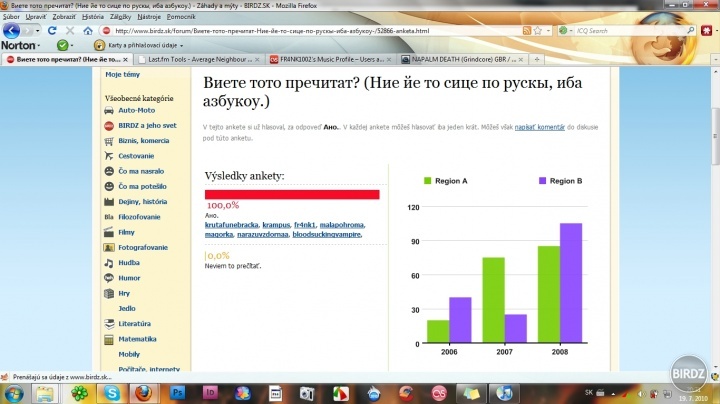Image resolution: width=720 pixels, height=404 pixels.
Task: Click into the ICQ Search field
Action: (x=630, y=31)
